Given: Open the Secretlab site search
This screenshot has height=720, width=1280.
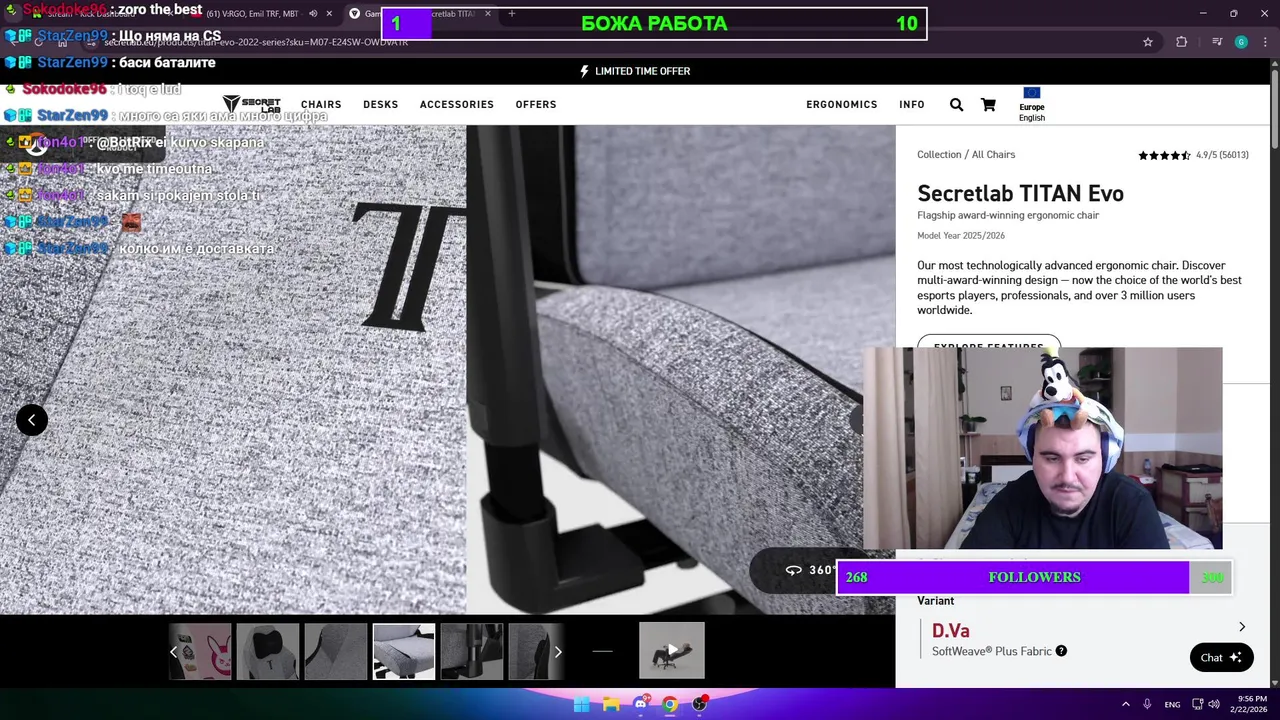Looking at the screenshot, I should (x=956, y=104).
